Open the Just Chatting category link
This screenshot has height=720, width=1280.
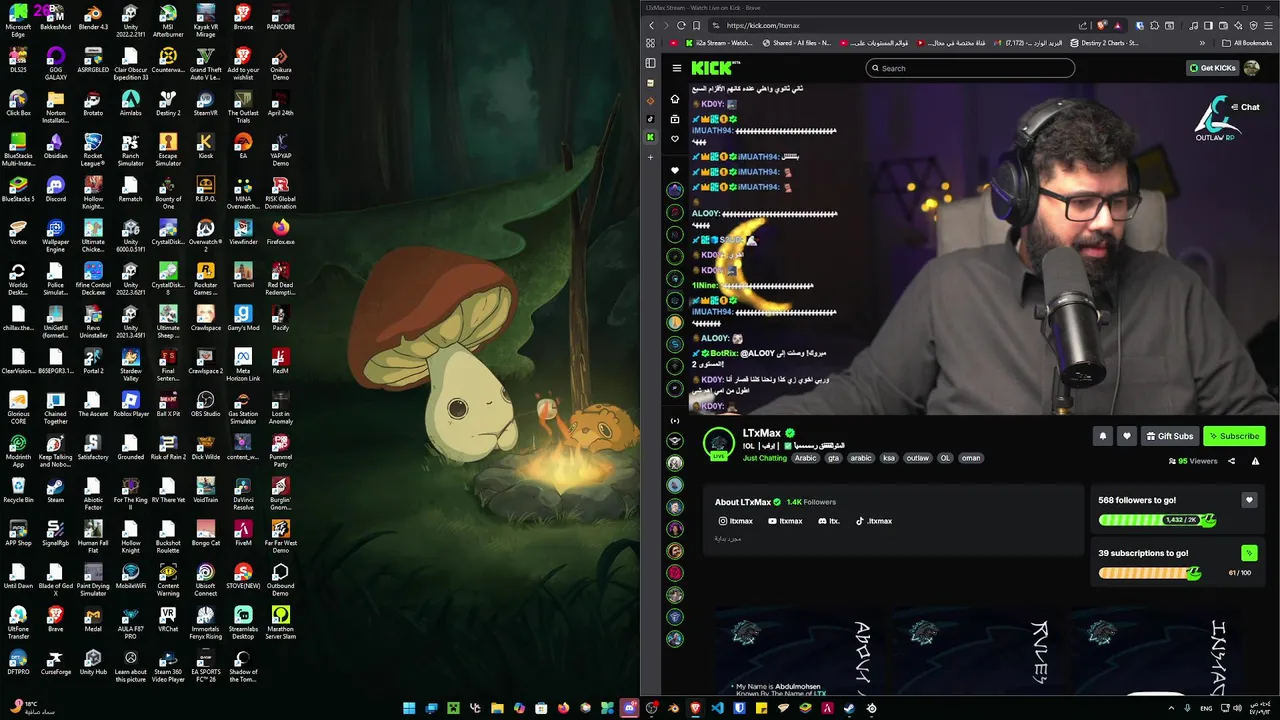point(765,458)
